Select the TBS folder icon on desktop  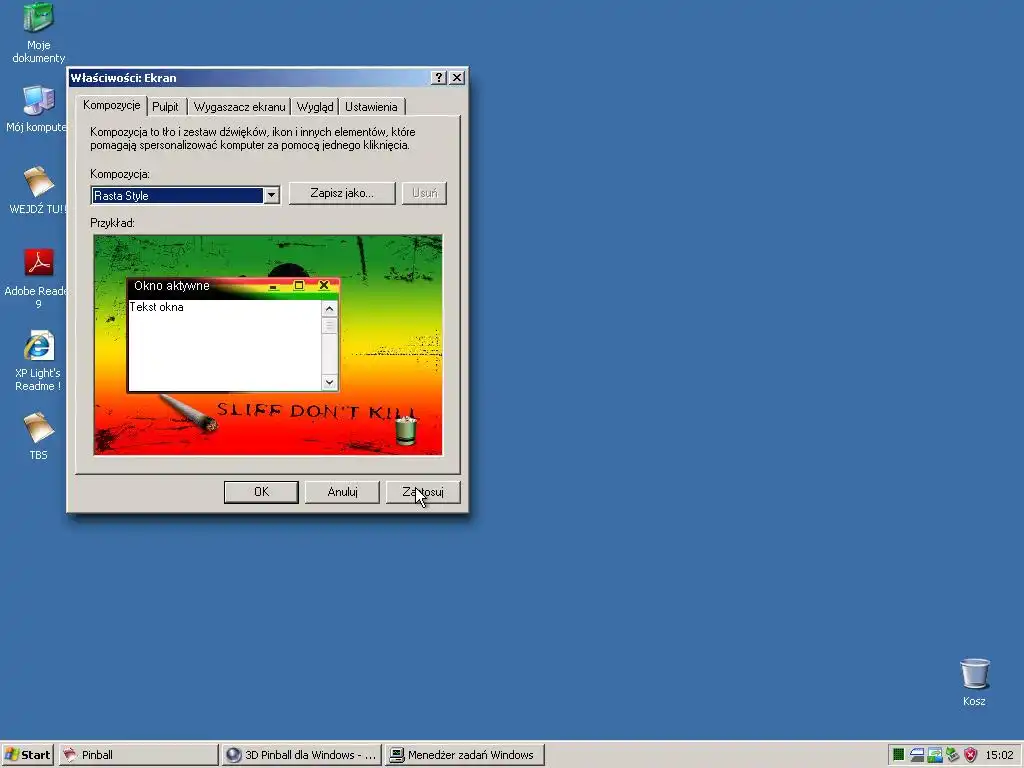pos(38,436)
